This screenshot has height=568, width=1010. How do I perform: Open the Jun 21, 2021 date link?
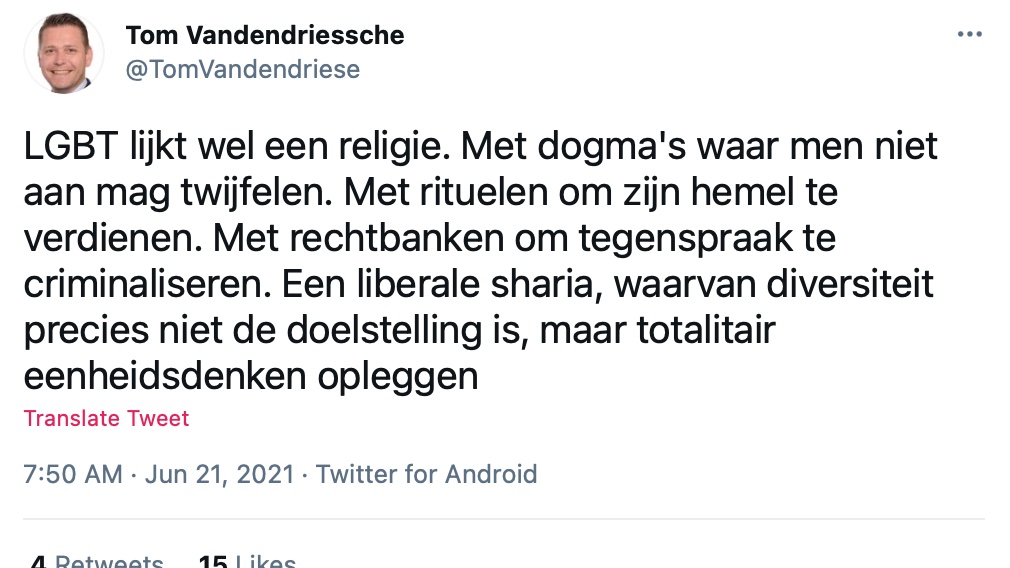[x=220, y=473]
